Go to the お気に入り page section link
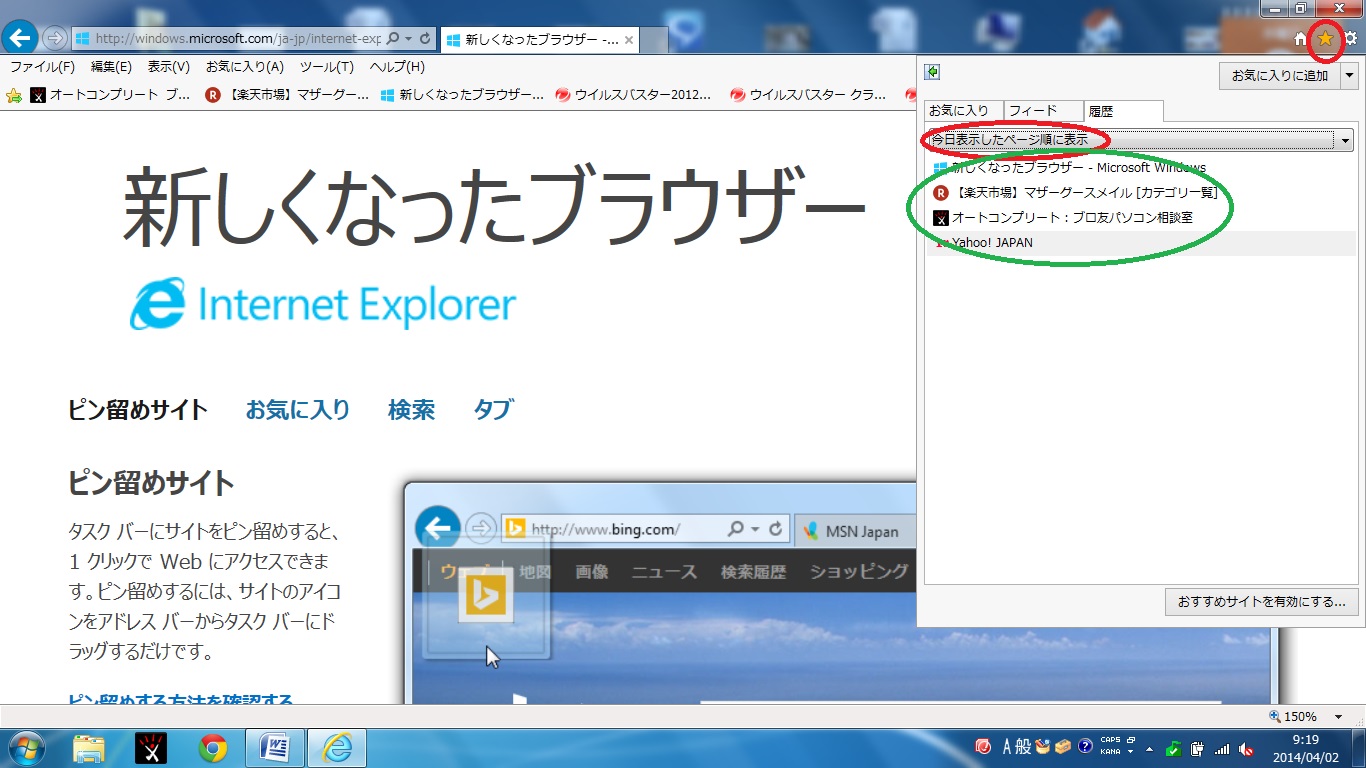1366x768 pixels. (x=298, y=410)
